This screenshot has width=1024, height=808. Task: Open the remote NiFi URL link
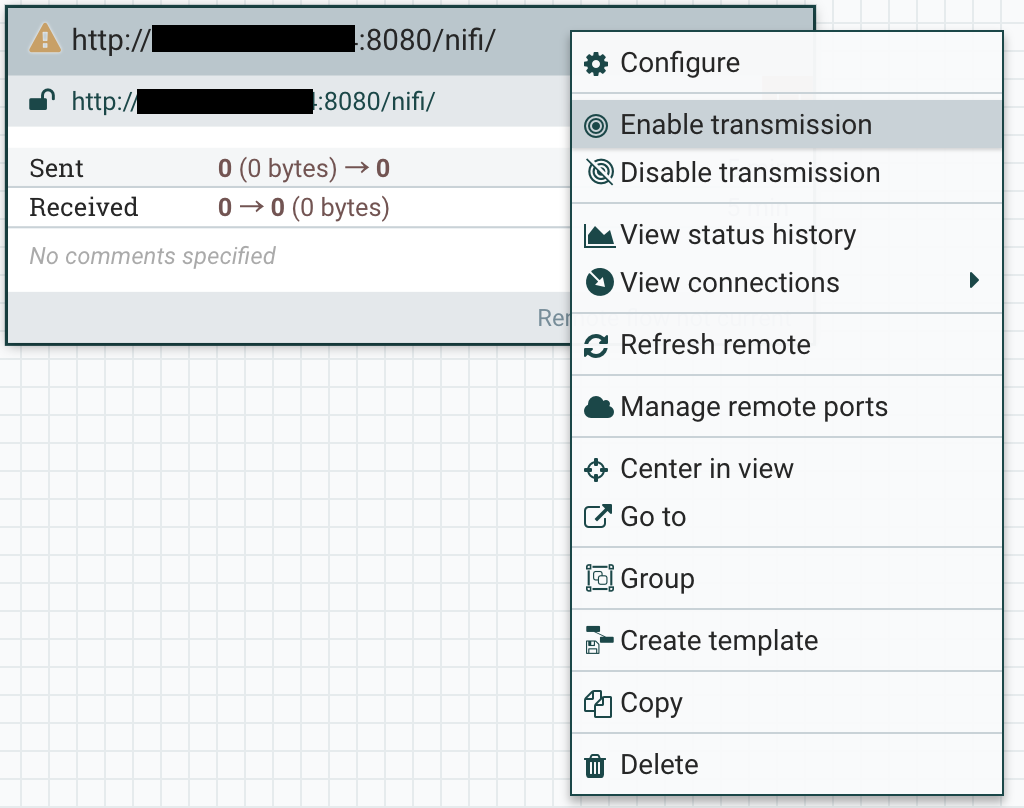(253, 102)
